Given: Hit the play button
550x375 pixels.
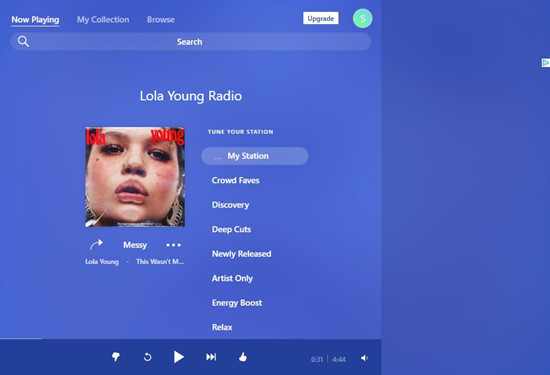Looking at the screenshot, I should pyautogui.click(x=179, y=357).
